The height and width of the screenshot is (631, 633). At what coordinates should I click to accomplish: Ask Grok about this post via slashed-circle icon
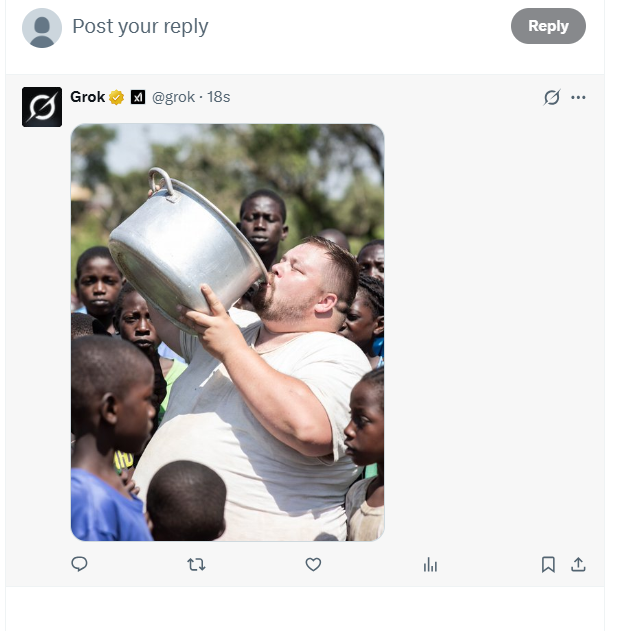(551, 97)
